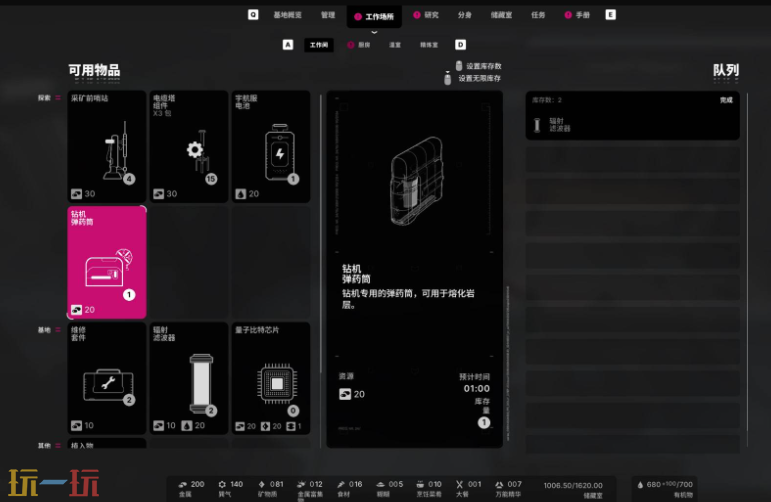Select the 电缆塔组件 pylon component item
This screenshot has height=502, width=771.
(188, 145)
